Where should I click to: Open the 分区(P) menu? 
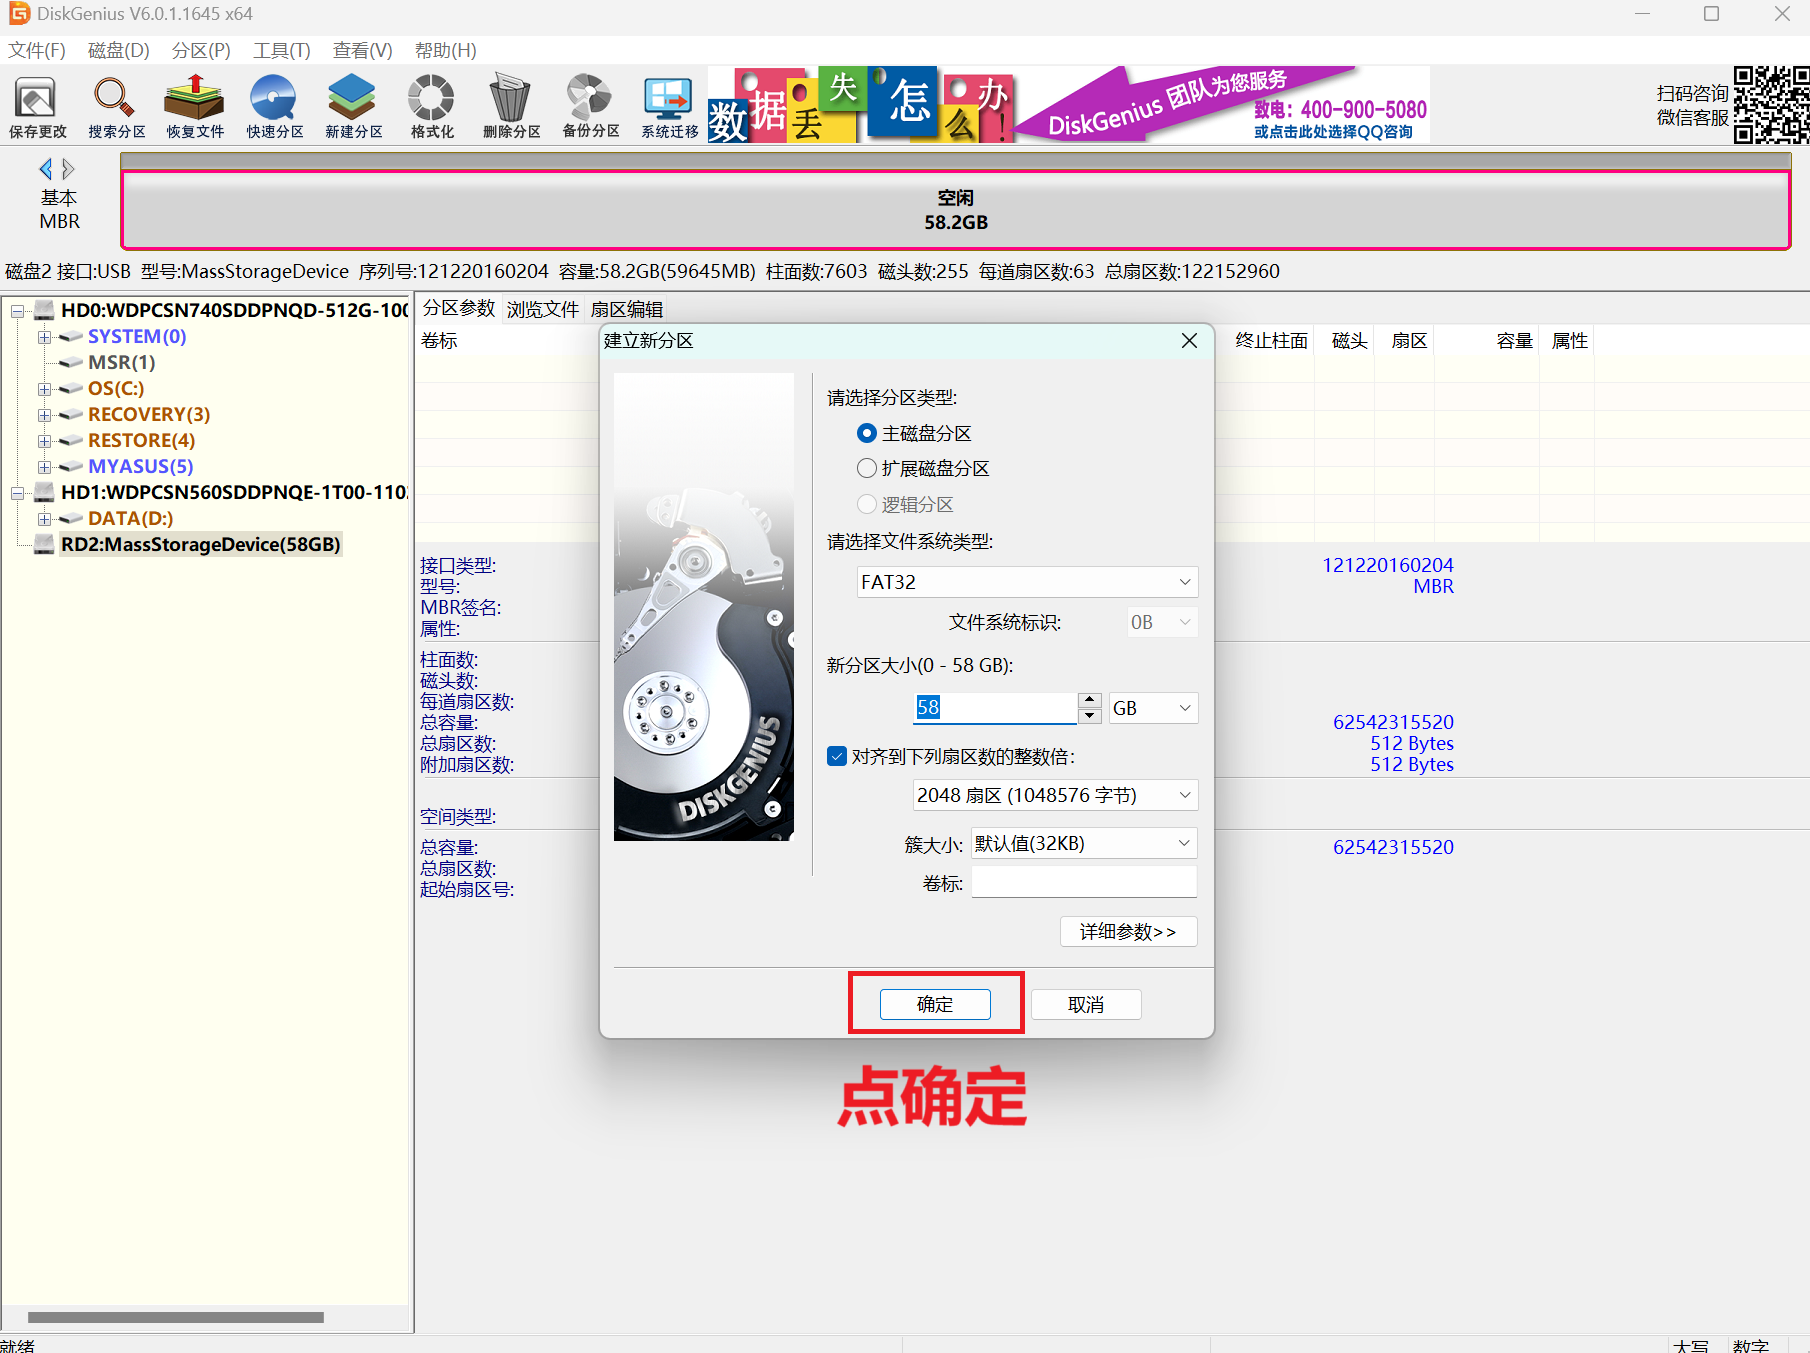coord(201,50)
